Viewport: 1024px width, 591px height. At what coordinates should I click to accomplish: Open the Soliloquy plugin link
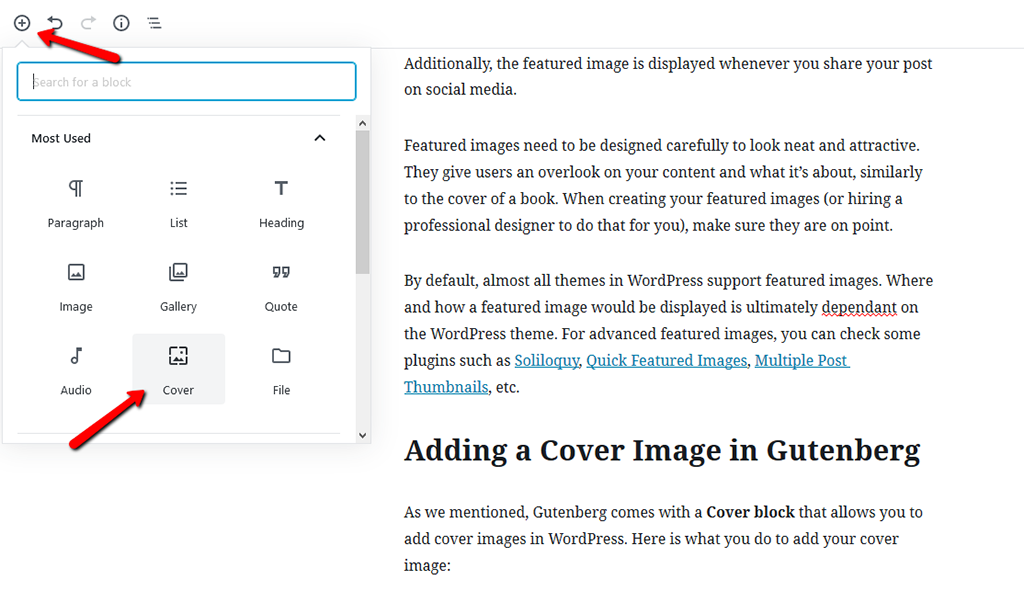[546, 360]
